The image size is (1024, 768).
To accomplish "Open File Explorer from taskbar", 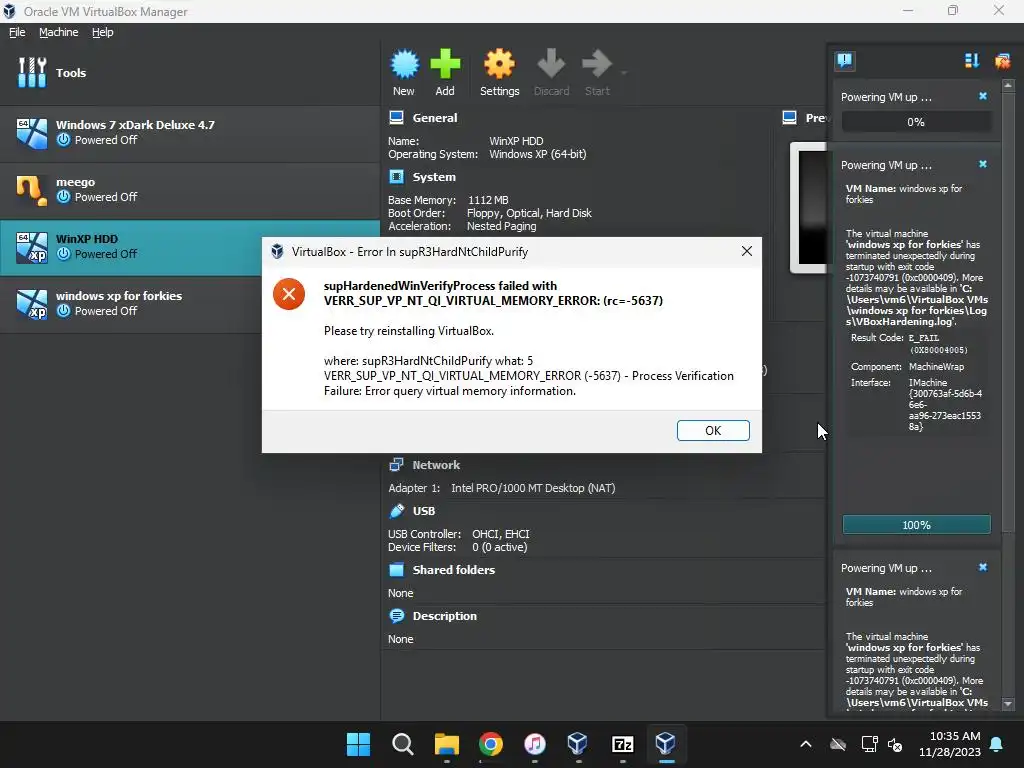I will [447, 744].
